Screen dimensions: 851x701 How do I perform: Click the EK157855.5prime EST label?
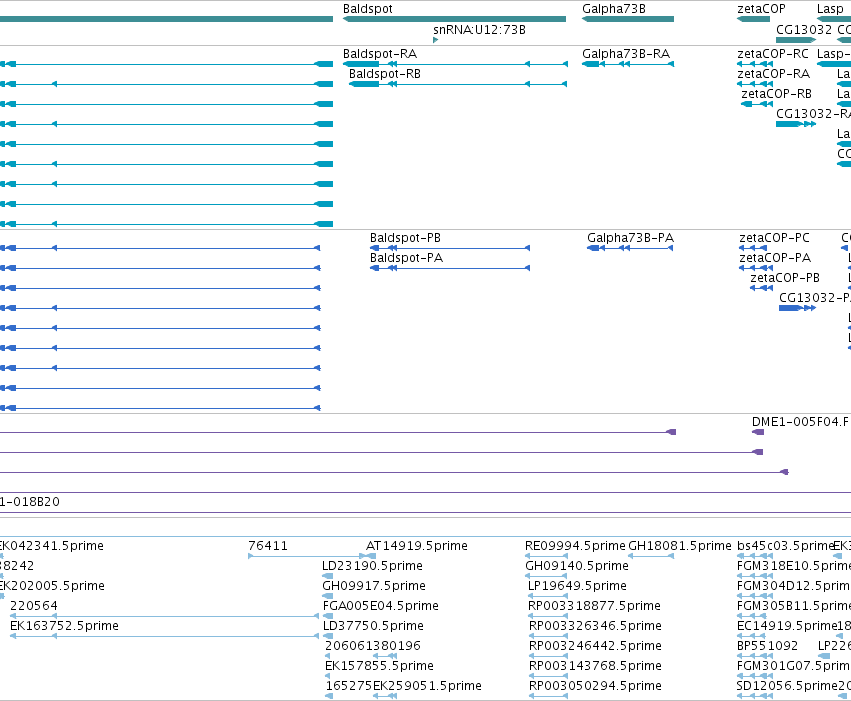[x=379, y=666]
